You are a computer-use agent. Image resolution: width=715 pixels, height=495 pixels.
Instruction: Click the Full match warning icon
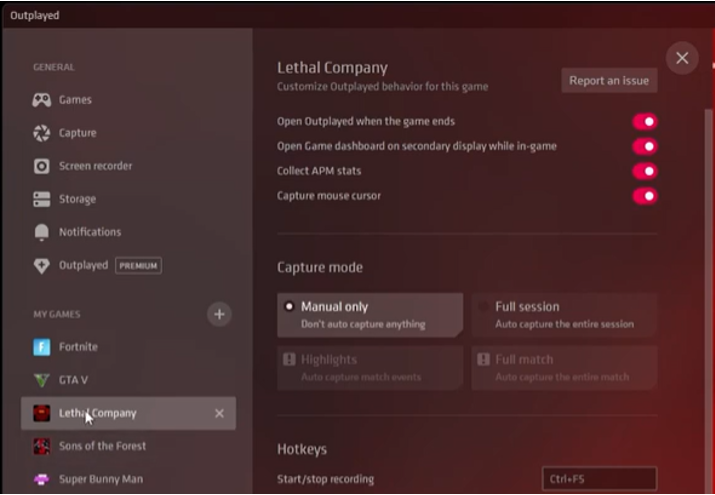[483, 359]
